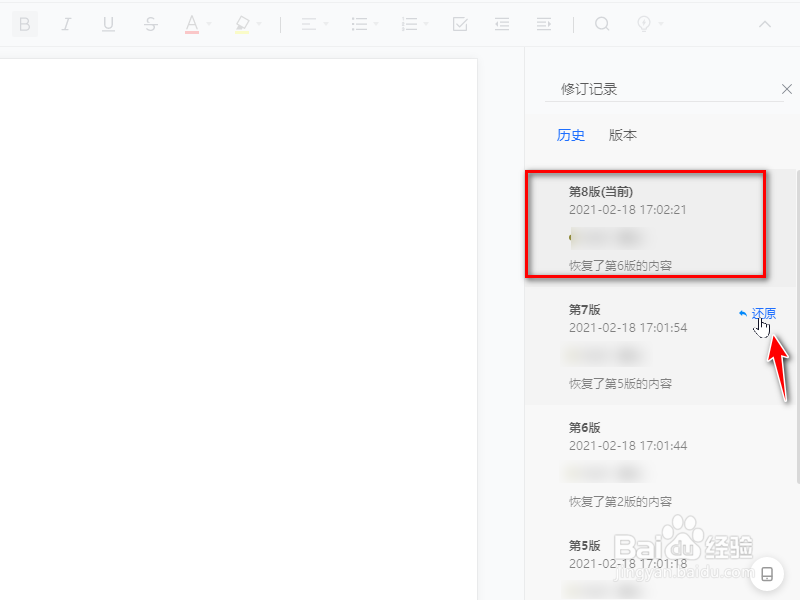Collapse the toolbar with the chevron
The width and height of the screenshot is (800, 600).
[x=765, y=24]
